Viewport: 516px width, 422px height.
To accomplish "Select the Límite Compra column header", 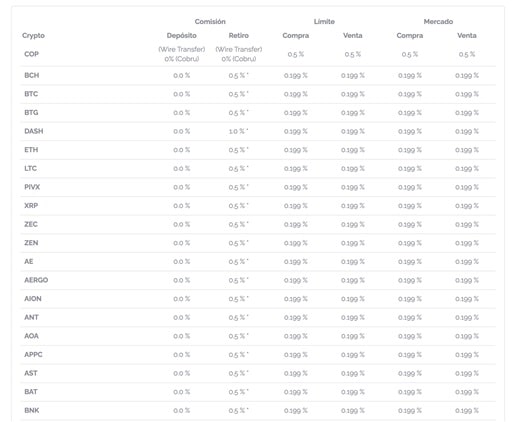I will tap(296, 36).
